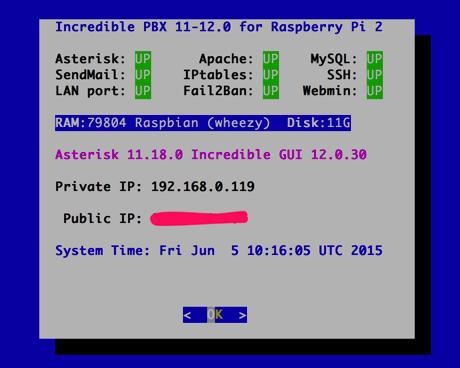This screenshot has height=368, width=460.
Task: Click the Apache: label
Action: click(x=226, y=59)
